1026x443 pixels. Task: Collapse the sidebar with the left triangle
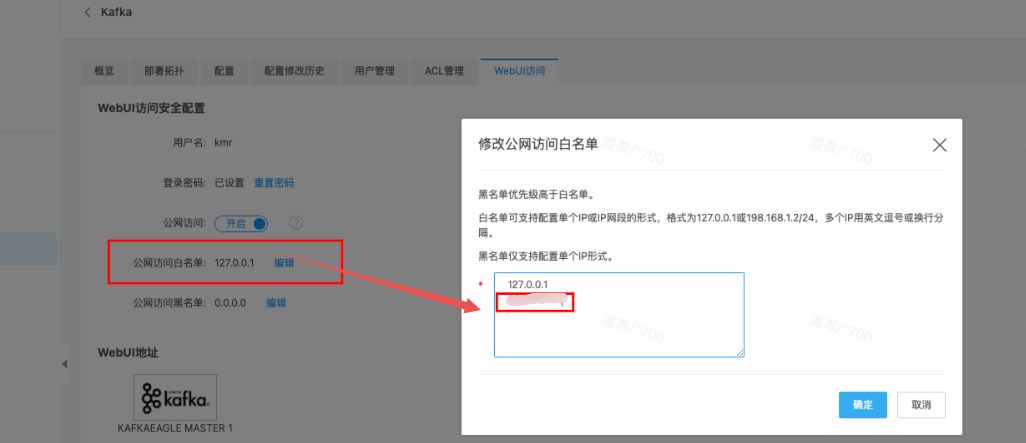(64, 364)
